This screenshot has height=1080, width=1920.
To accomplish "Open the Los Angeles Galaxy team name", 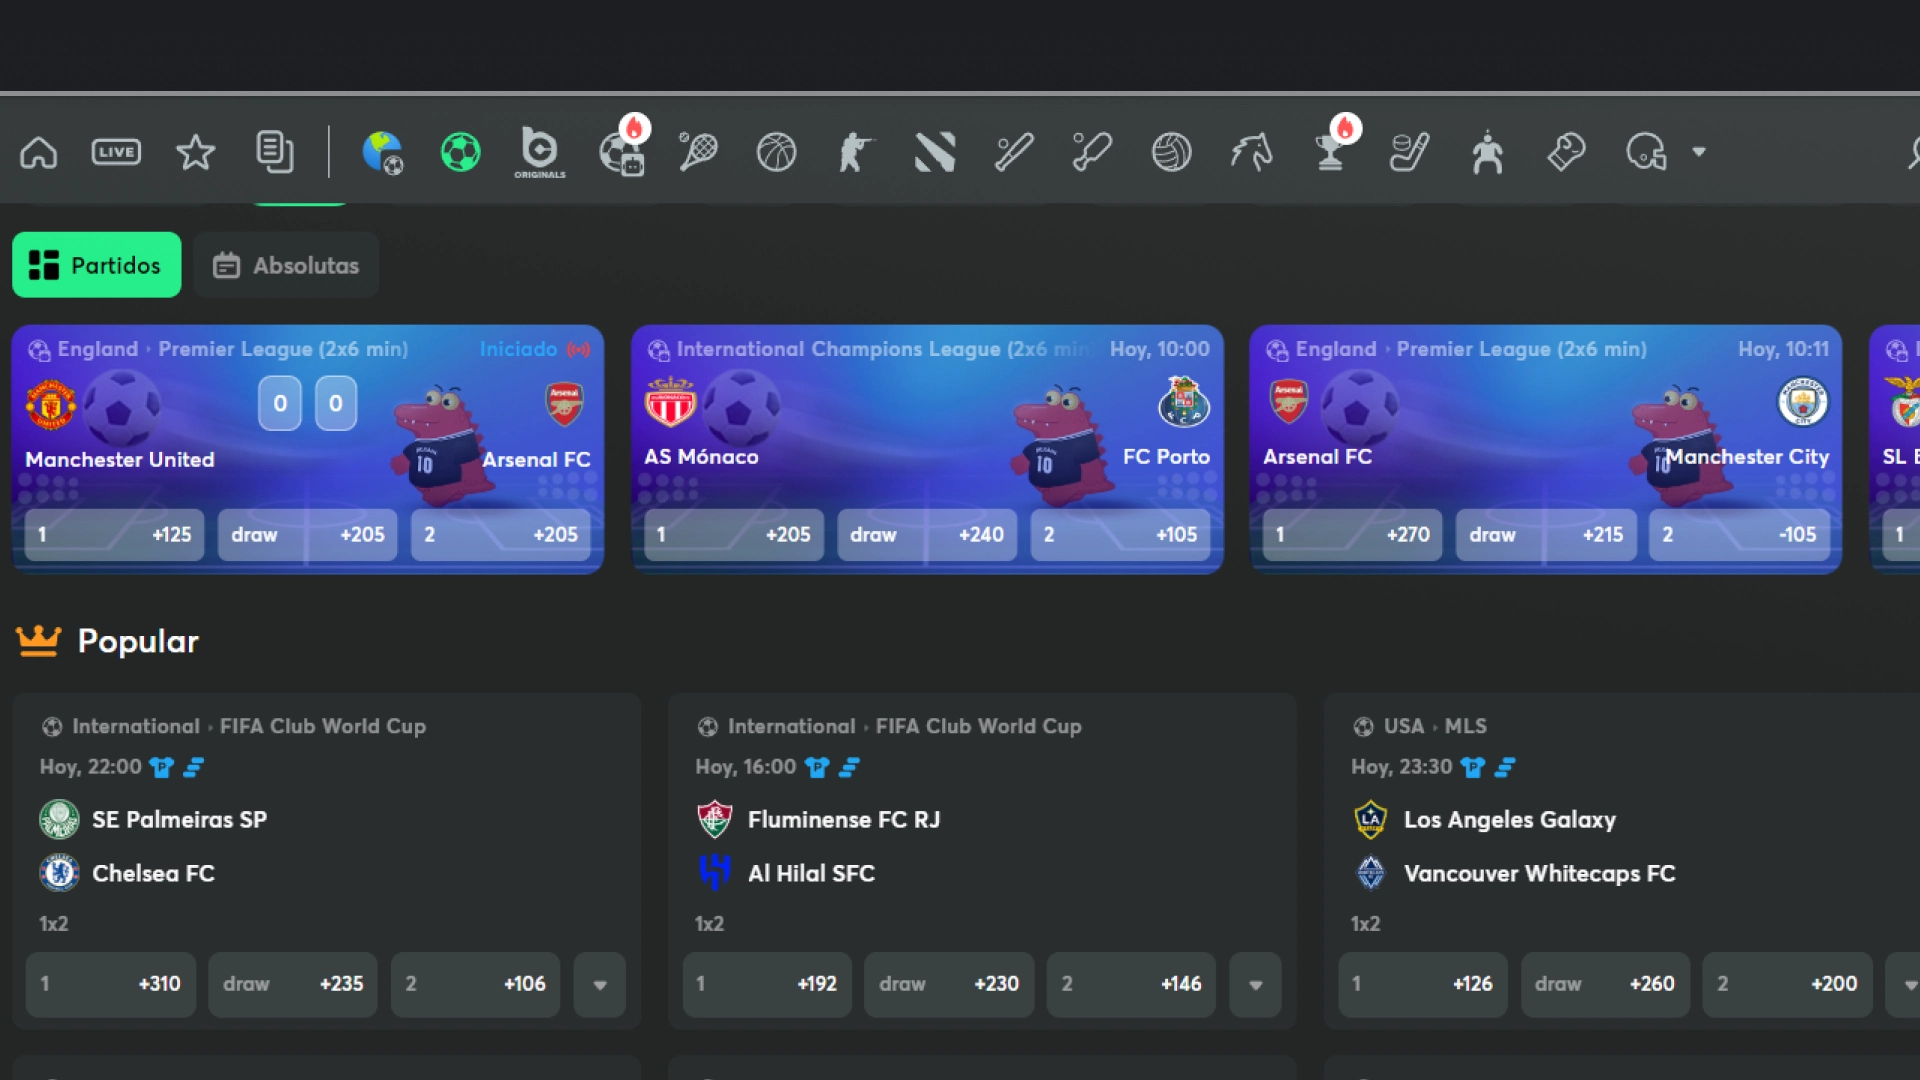I will point(1509,819).
